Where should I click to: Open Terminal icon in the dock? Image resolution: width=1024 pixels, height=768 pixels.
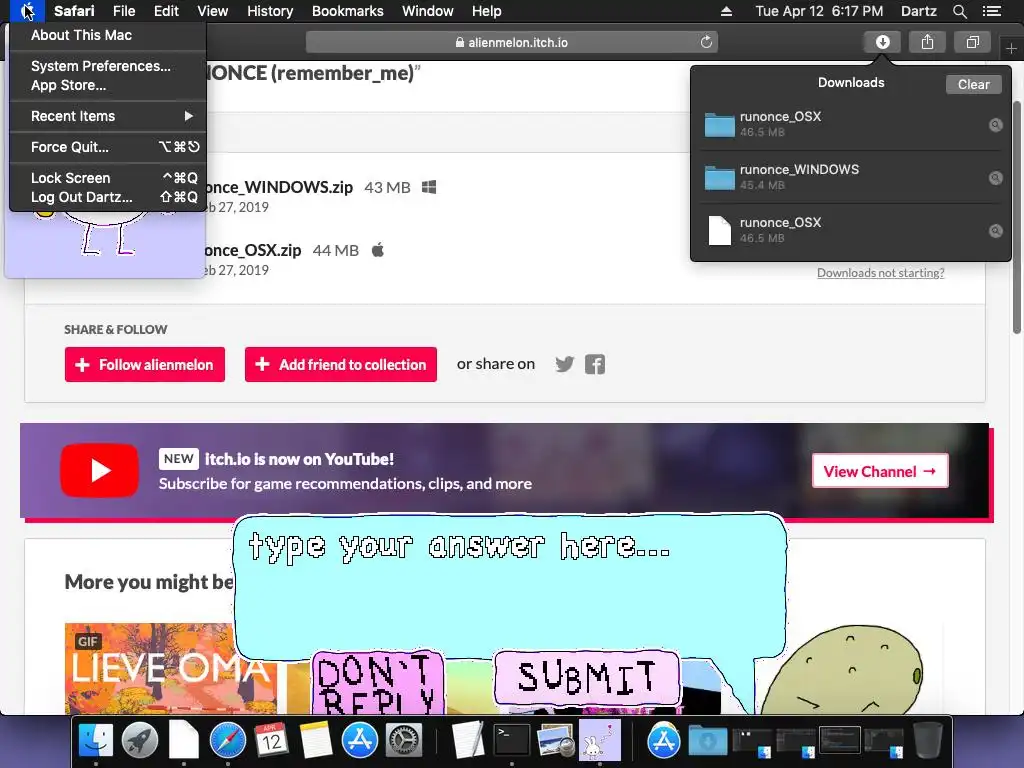[511, 741]
